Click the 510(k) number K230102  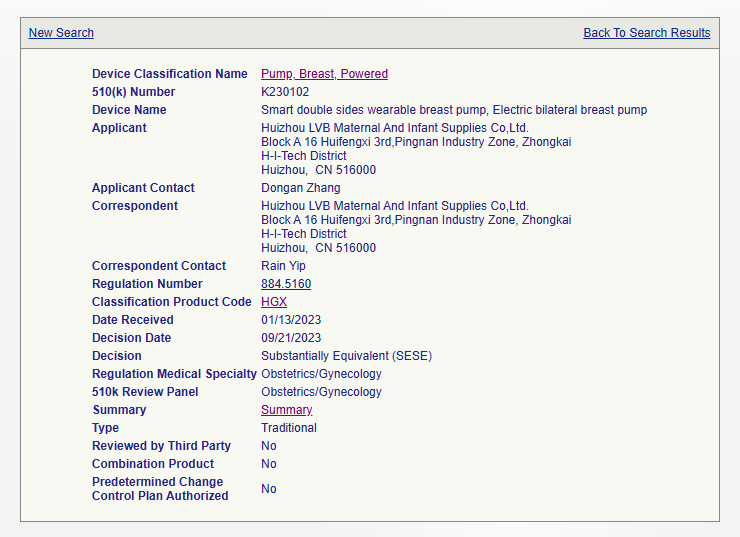coord(285,92)
